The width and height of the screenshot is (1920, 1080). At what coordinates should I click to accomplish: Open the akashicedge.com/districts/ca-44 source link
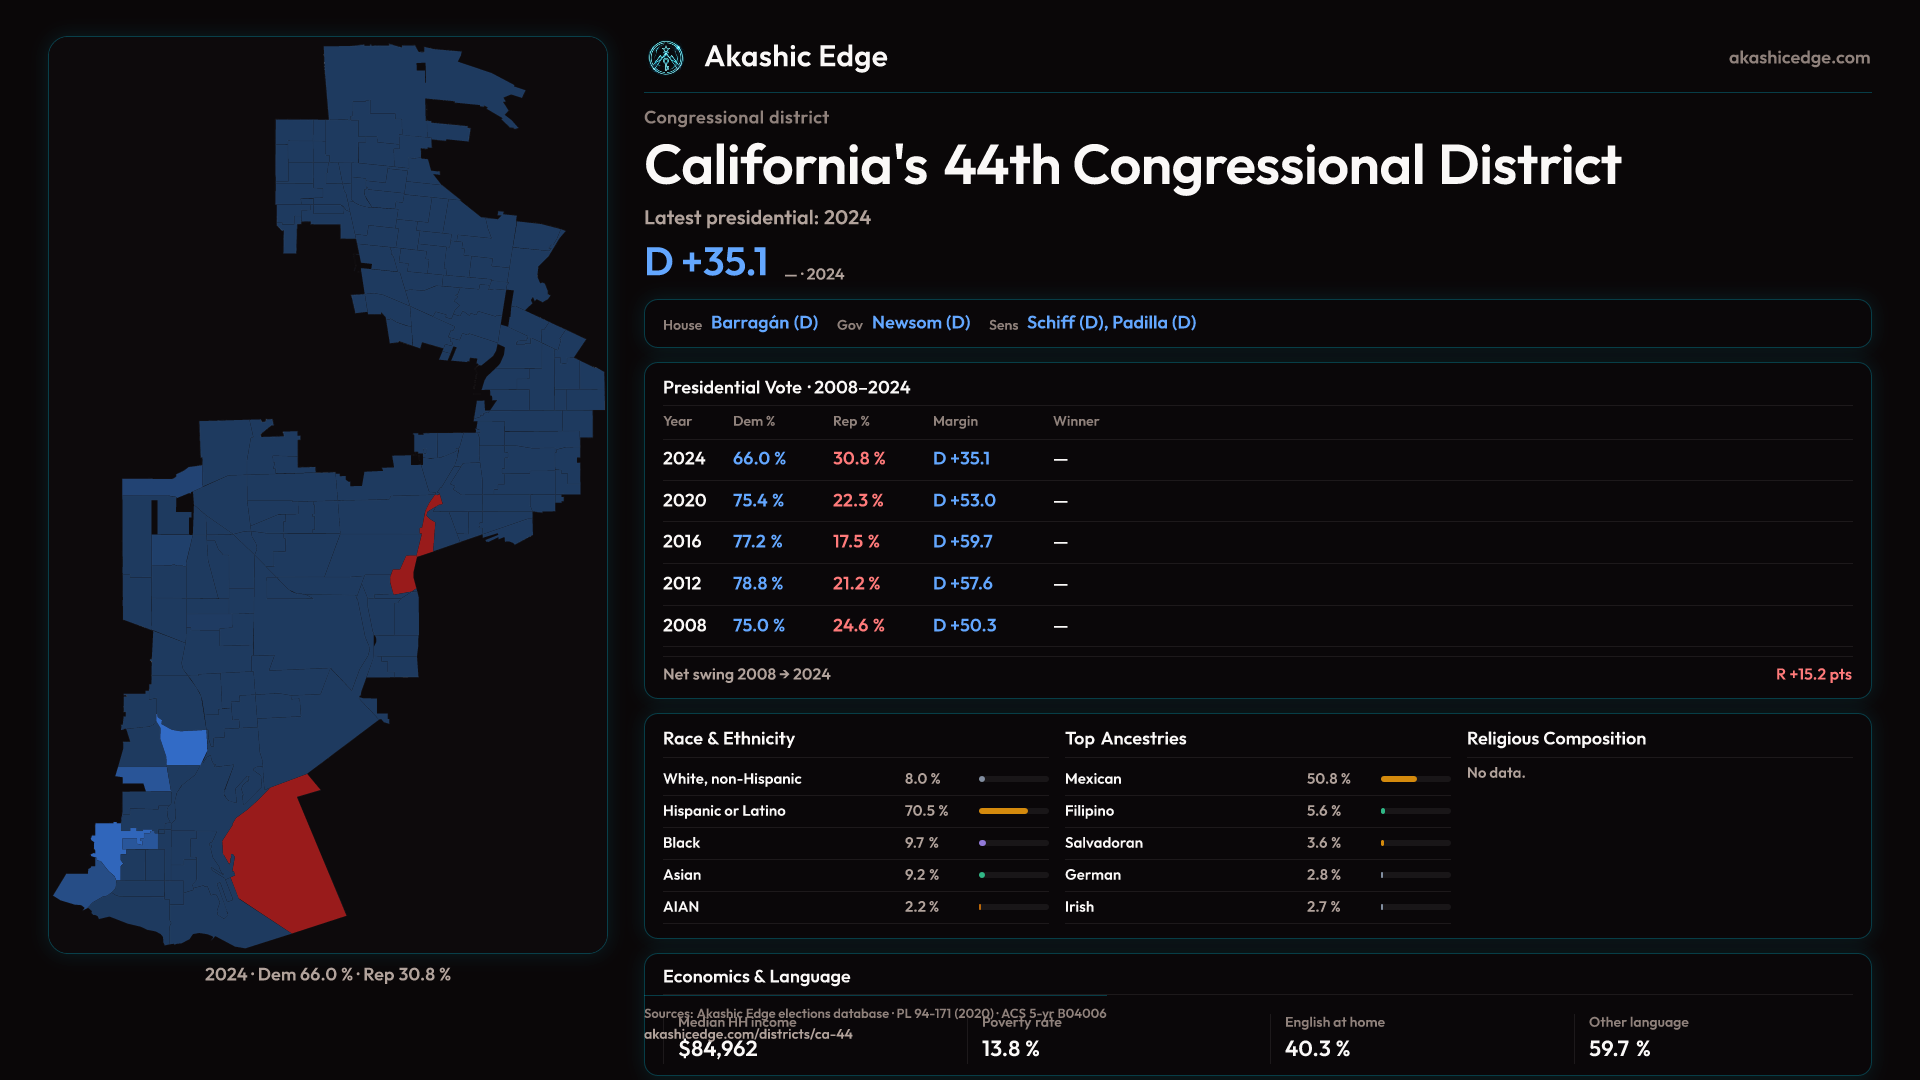click(x=748, y=1035)
